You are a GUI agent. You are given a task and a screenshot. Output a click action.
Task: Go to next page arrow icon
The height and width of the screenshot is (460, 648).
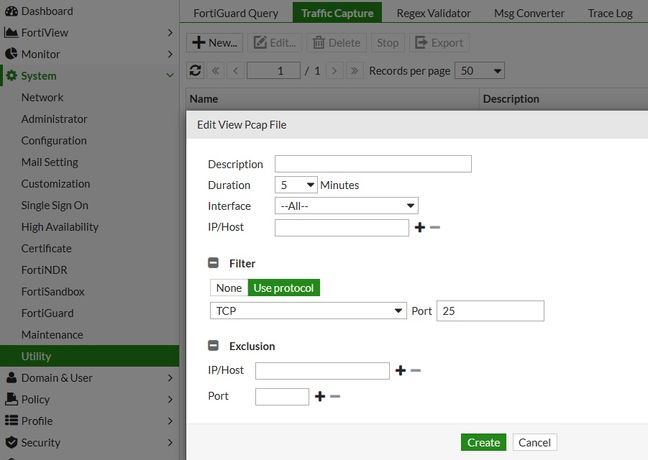[x=334, y=71]
